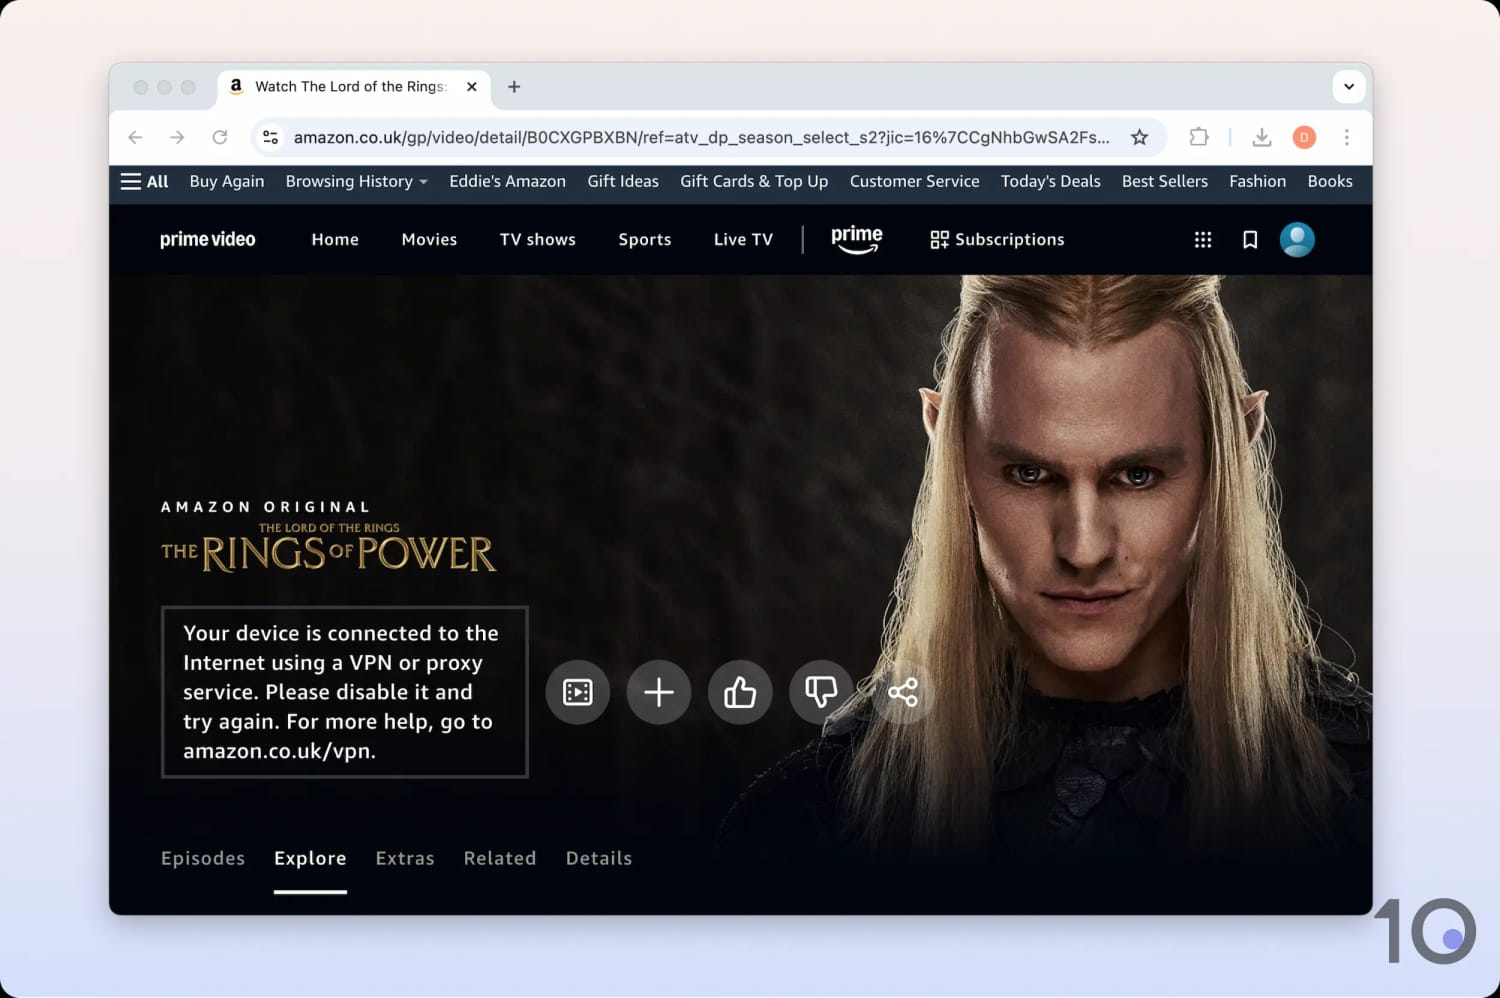This screenshot has height=998, width=1500.
Task: Navigate to TV shows section
Action: (537, 240)
